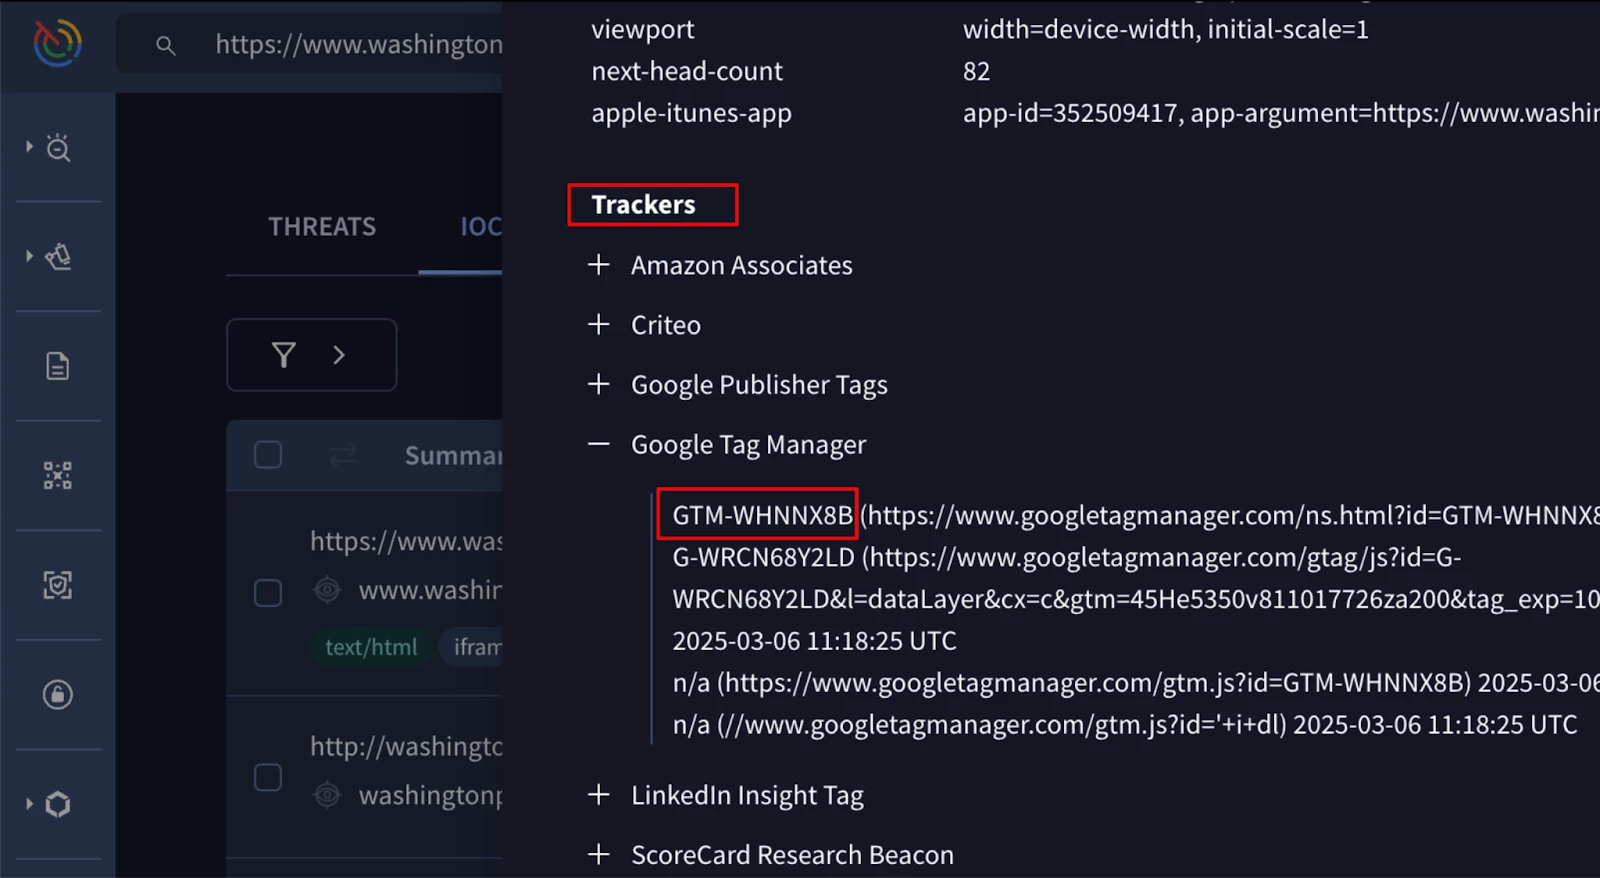Tick the select-all checkbox in Summary header
1600x878 pixels.
(268, 455)
